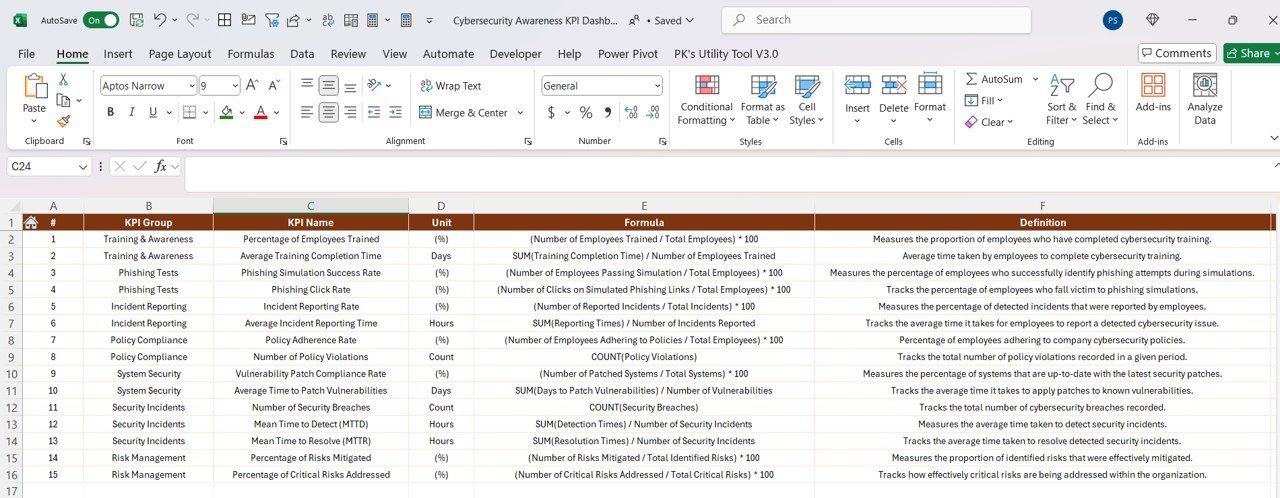Click the Copy icon in Clipboard
This screenshot has width=1280, height=498.
pyautogui.click(x=63, y=100)
